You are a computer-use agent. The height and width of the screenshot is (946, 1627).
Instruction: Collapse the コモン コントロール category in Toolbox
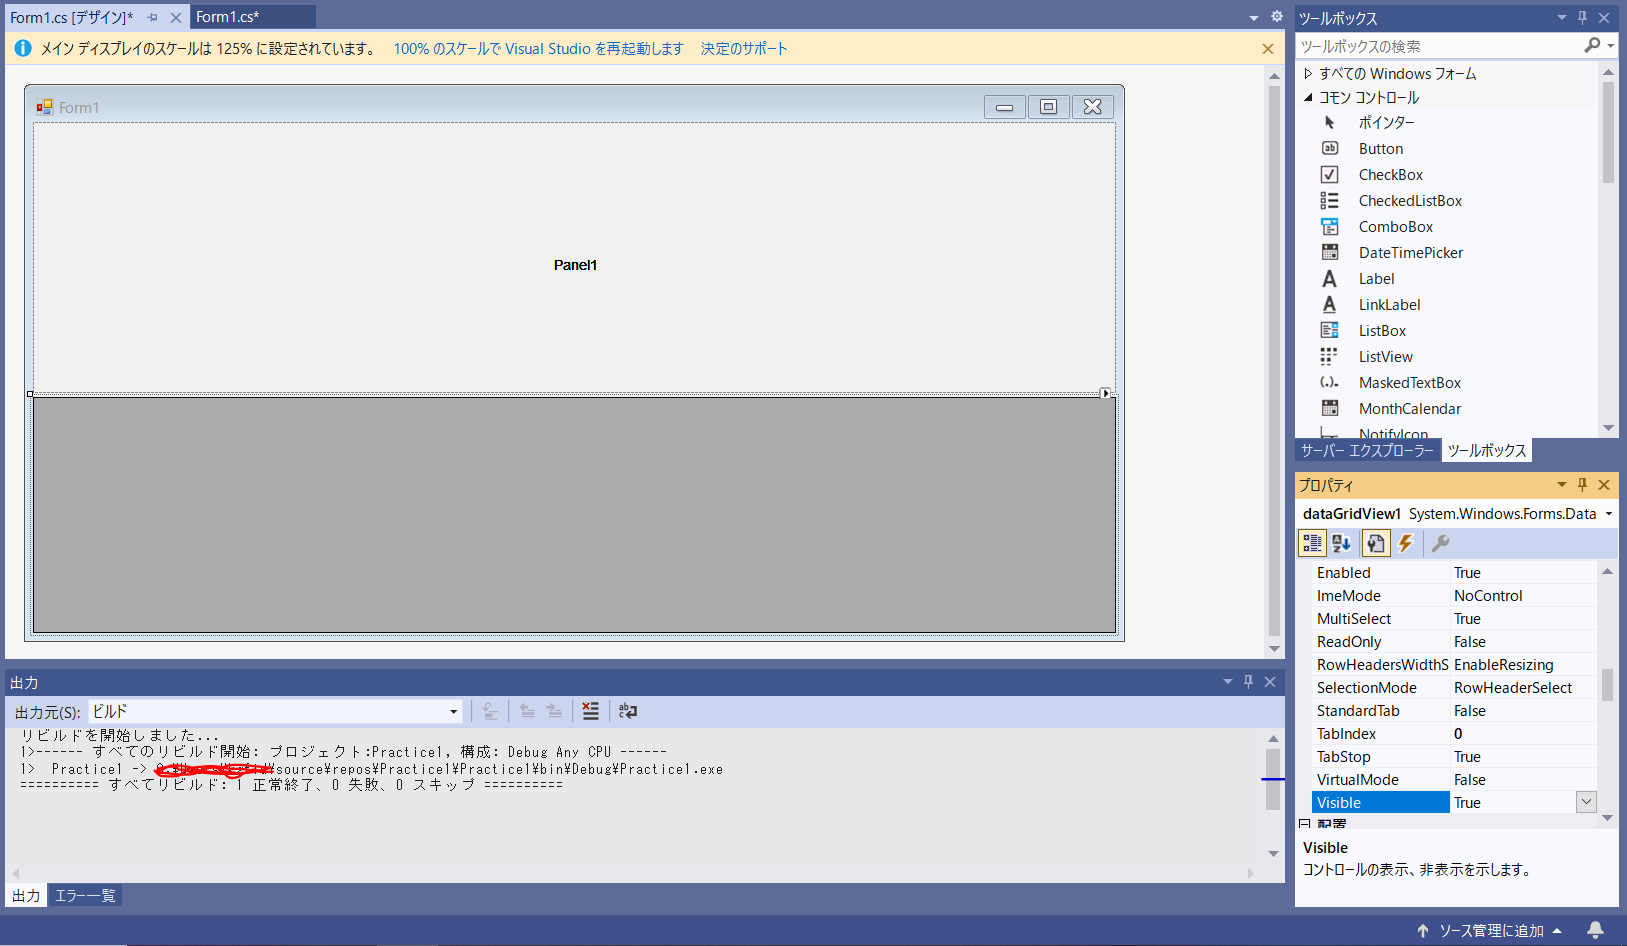pos(1308,97)
